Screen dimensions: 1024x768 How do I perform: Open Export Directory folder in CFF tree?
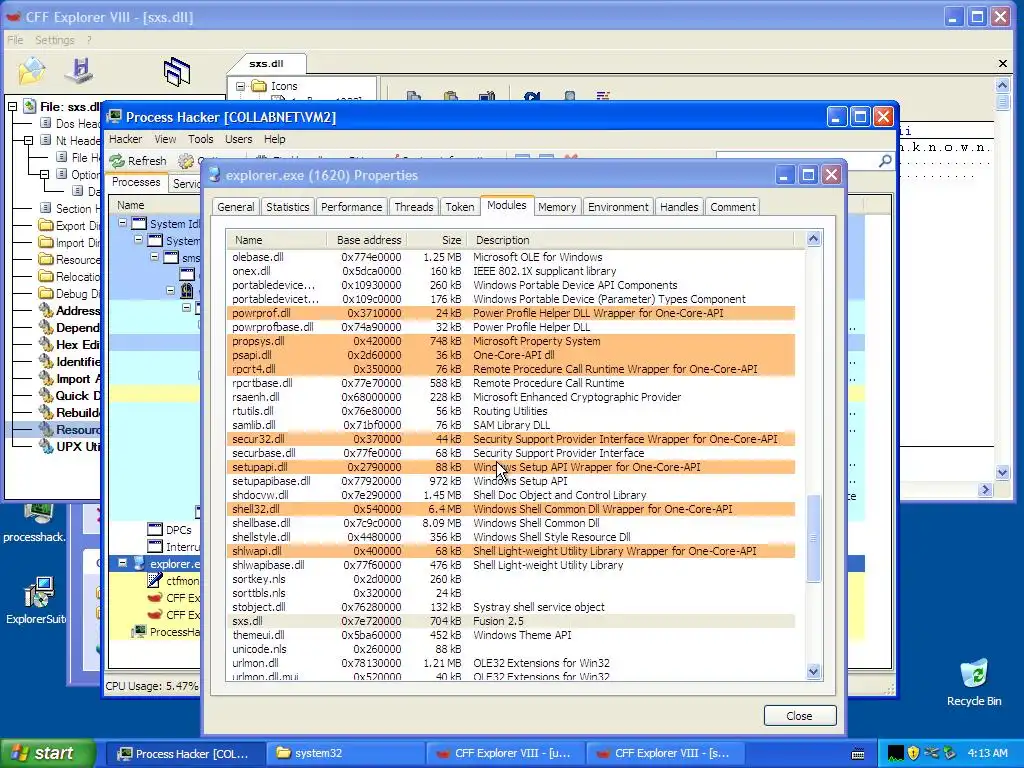click(x=46, y=225)
